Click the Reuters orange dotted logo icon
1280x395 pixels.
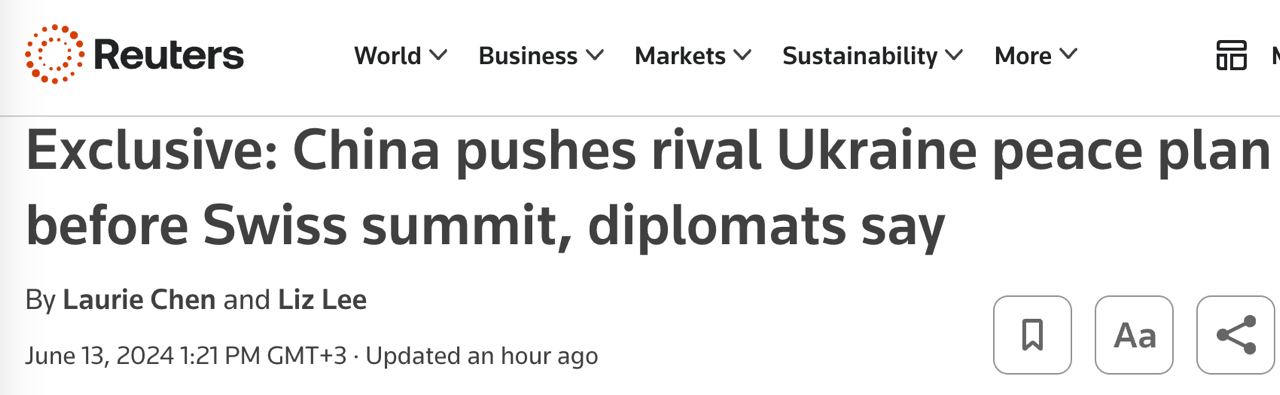point(55,55)
